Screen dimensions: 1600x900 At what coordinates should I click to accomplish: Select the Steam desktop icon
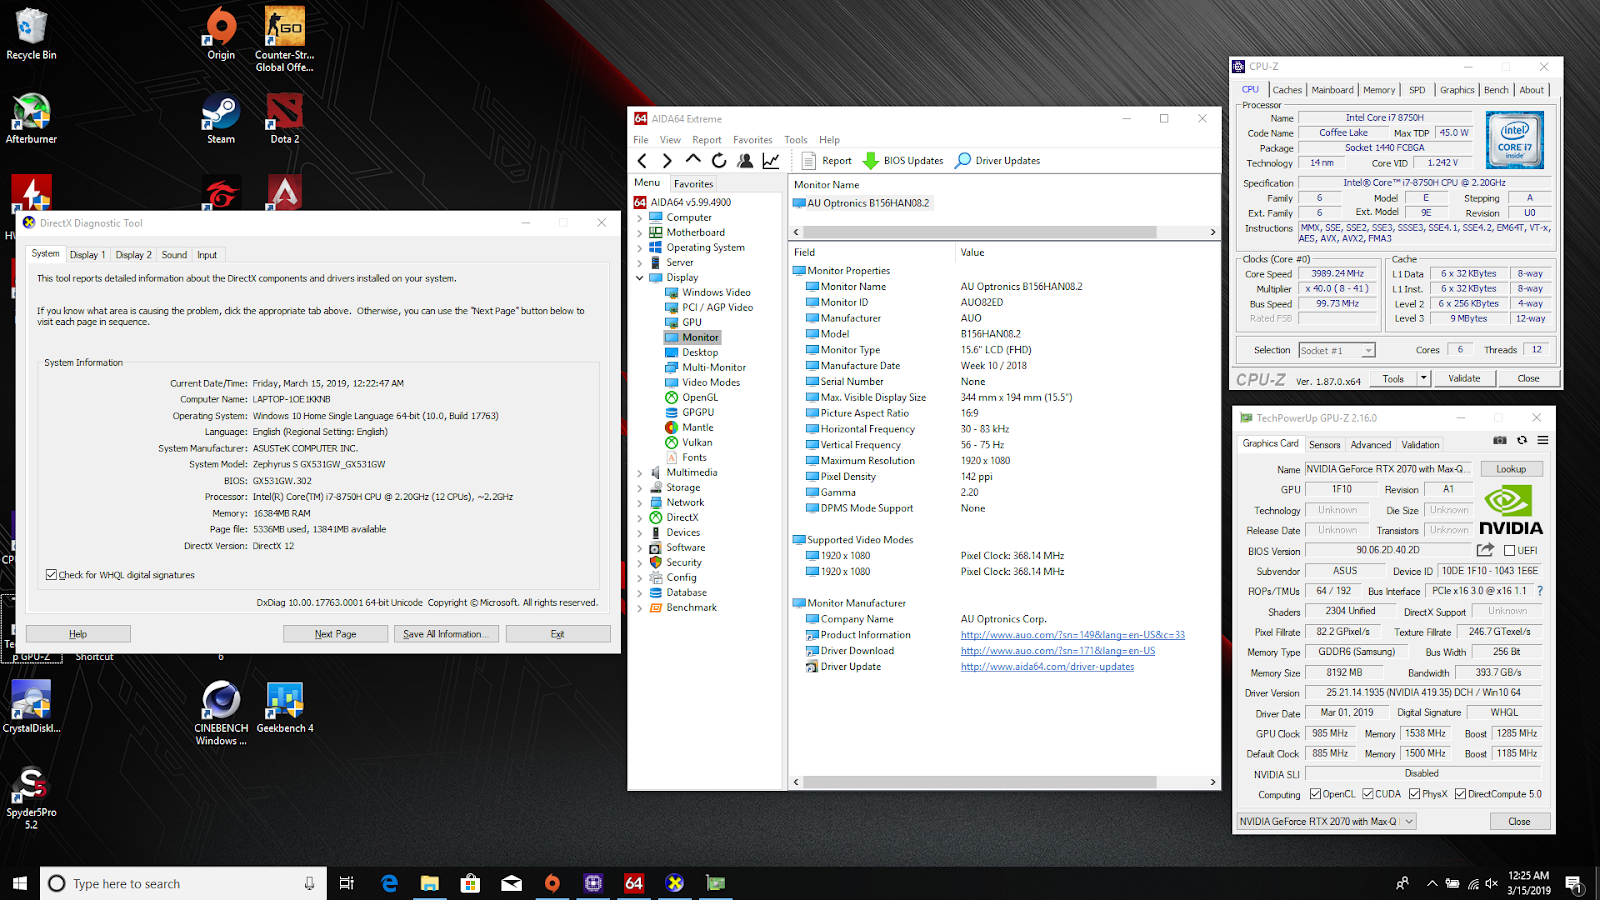pos(221,118)
